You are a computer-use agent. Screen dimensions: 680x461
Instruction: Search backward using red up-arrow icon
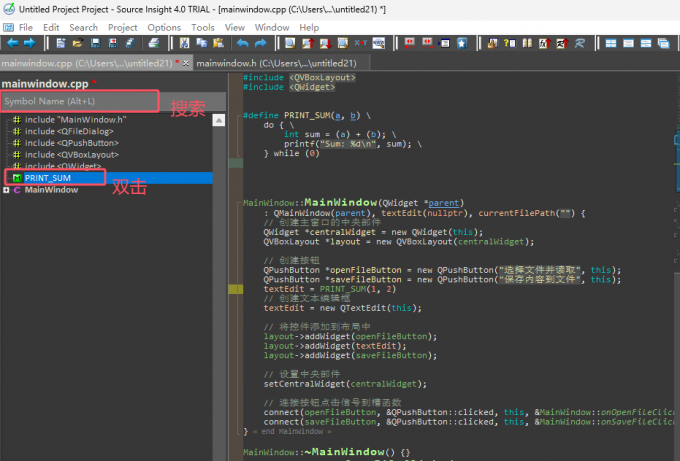[x=308, y=43]
